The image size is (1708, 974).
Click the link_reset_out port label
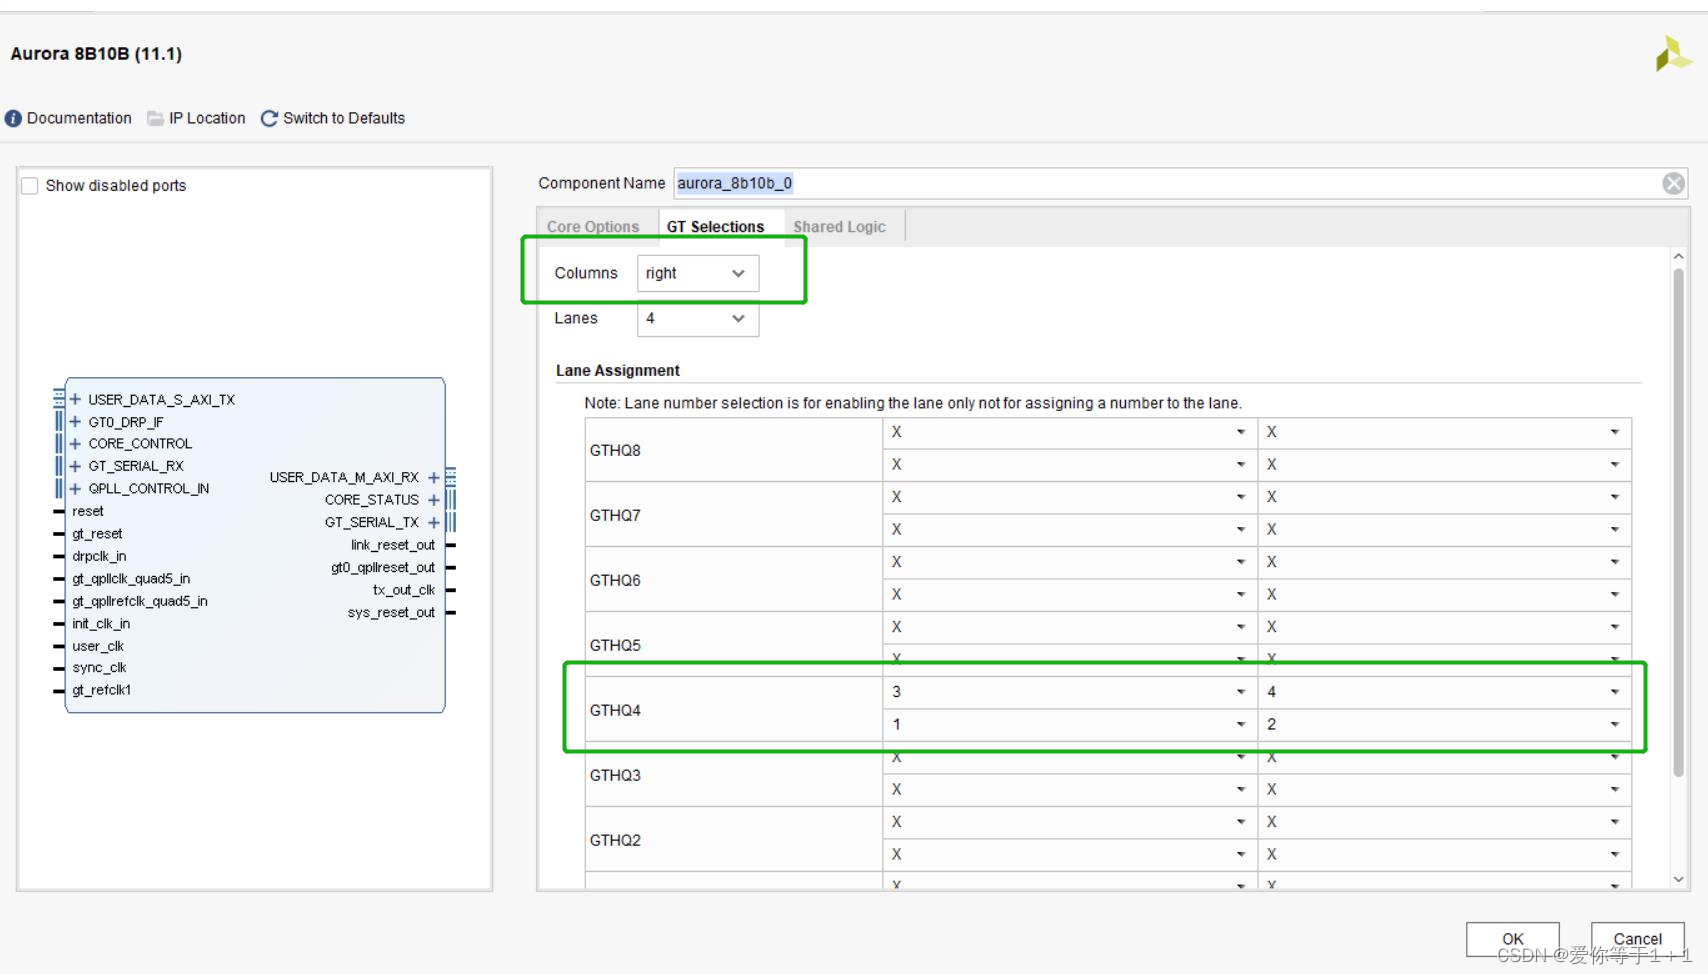pos(393,545)
